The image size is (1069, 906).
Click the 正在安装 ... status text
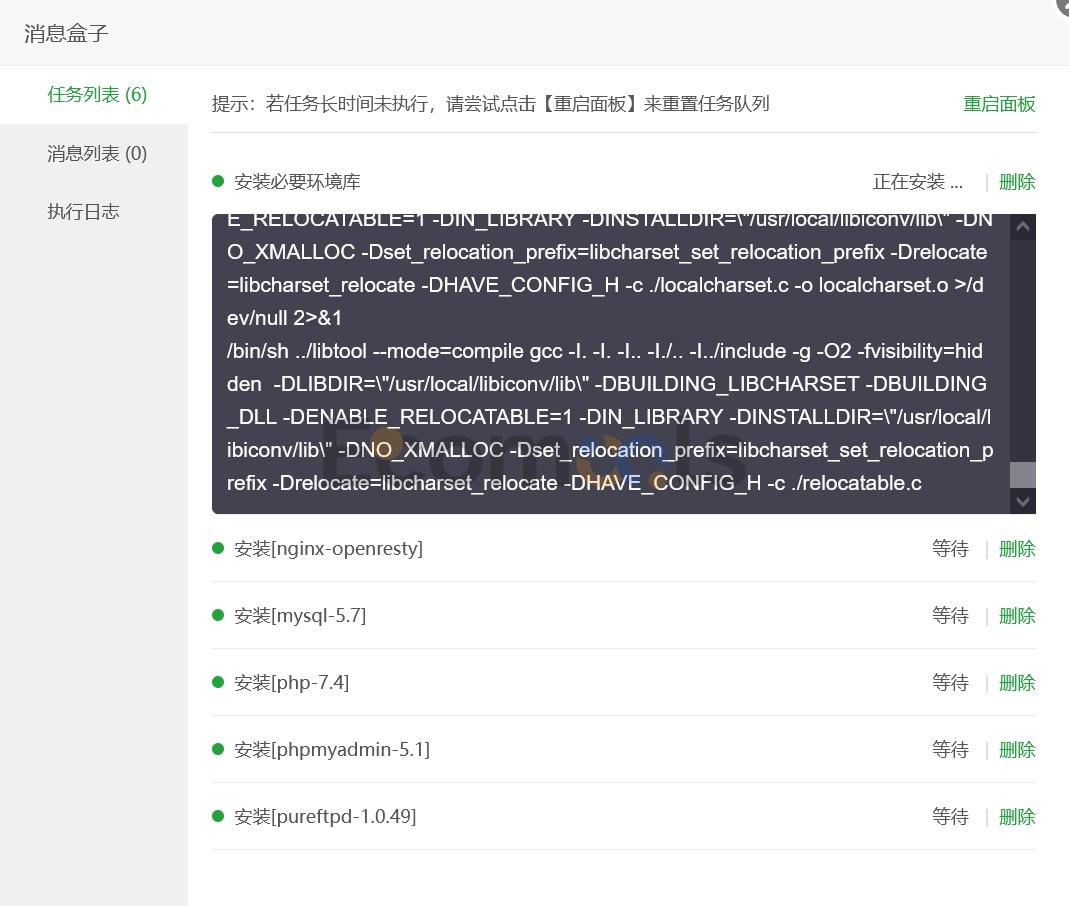point(918,182)
